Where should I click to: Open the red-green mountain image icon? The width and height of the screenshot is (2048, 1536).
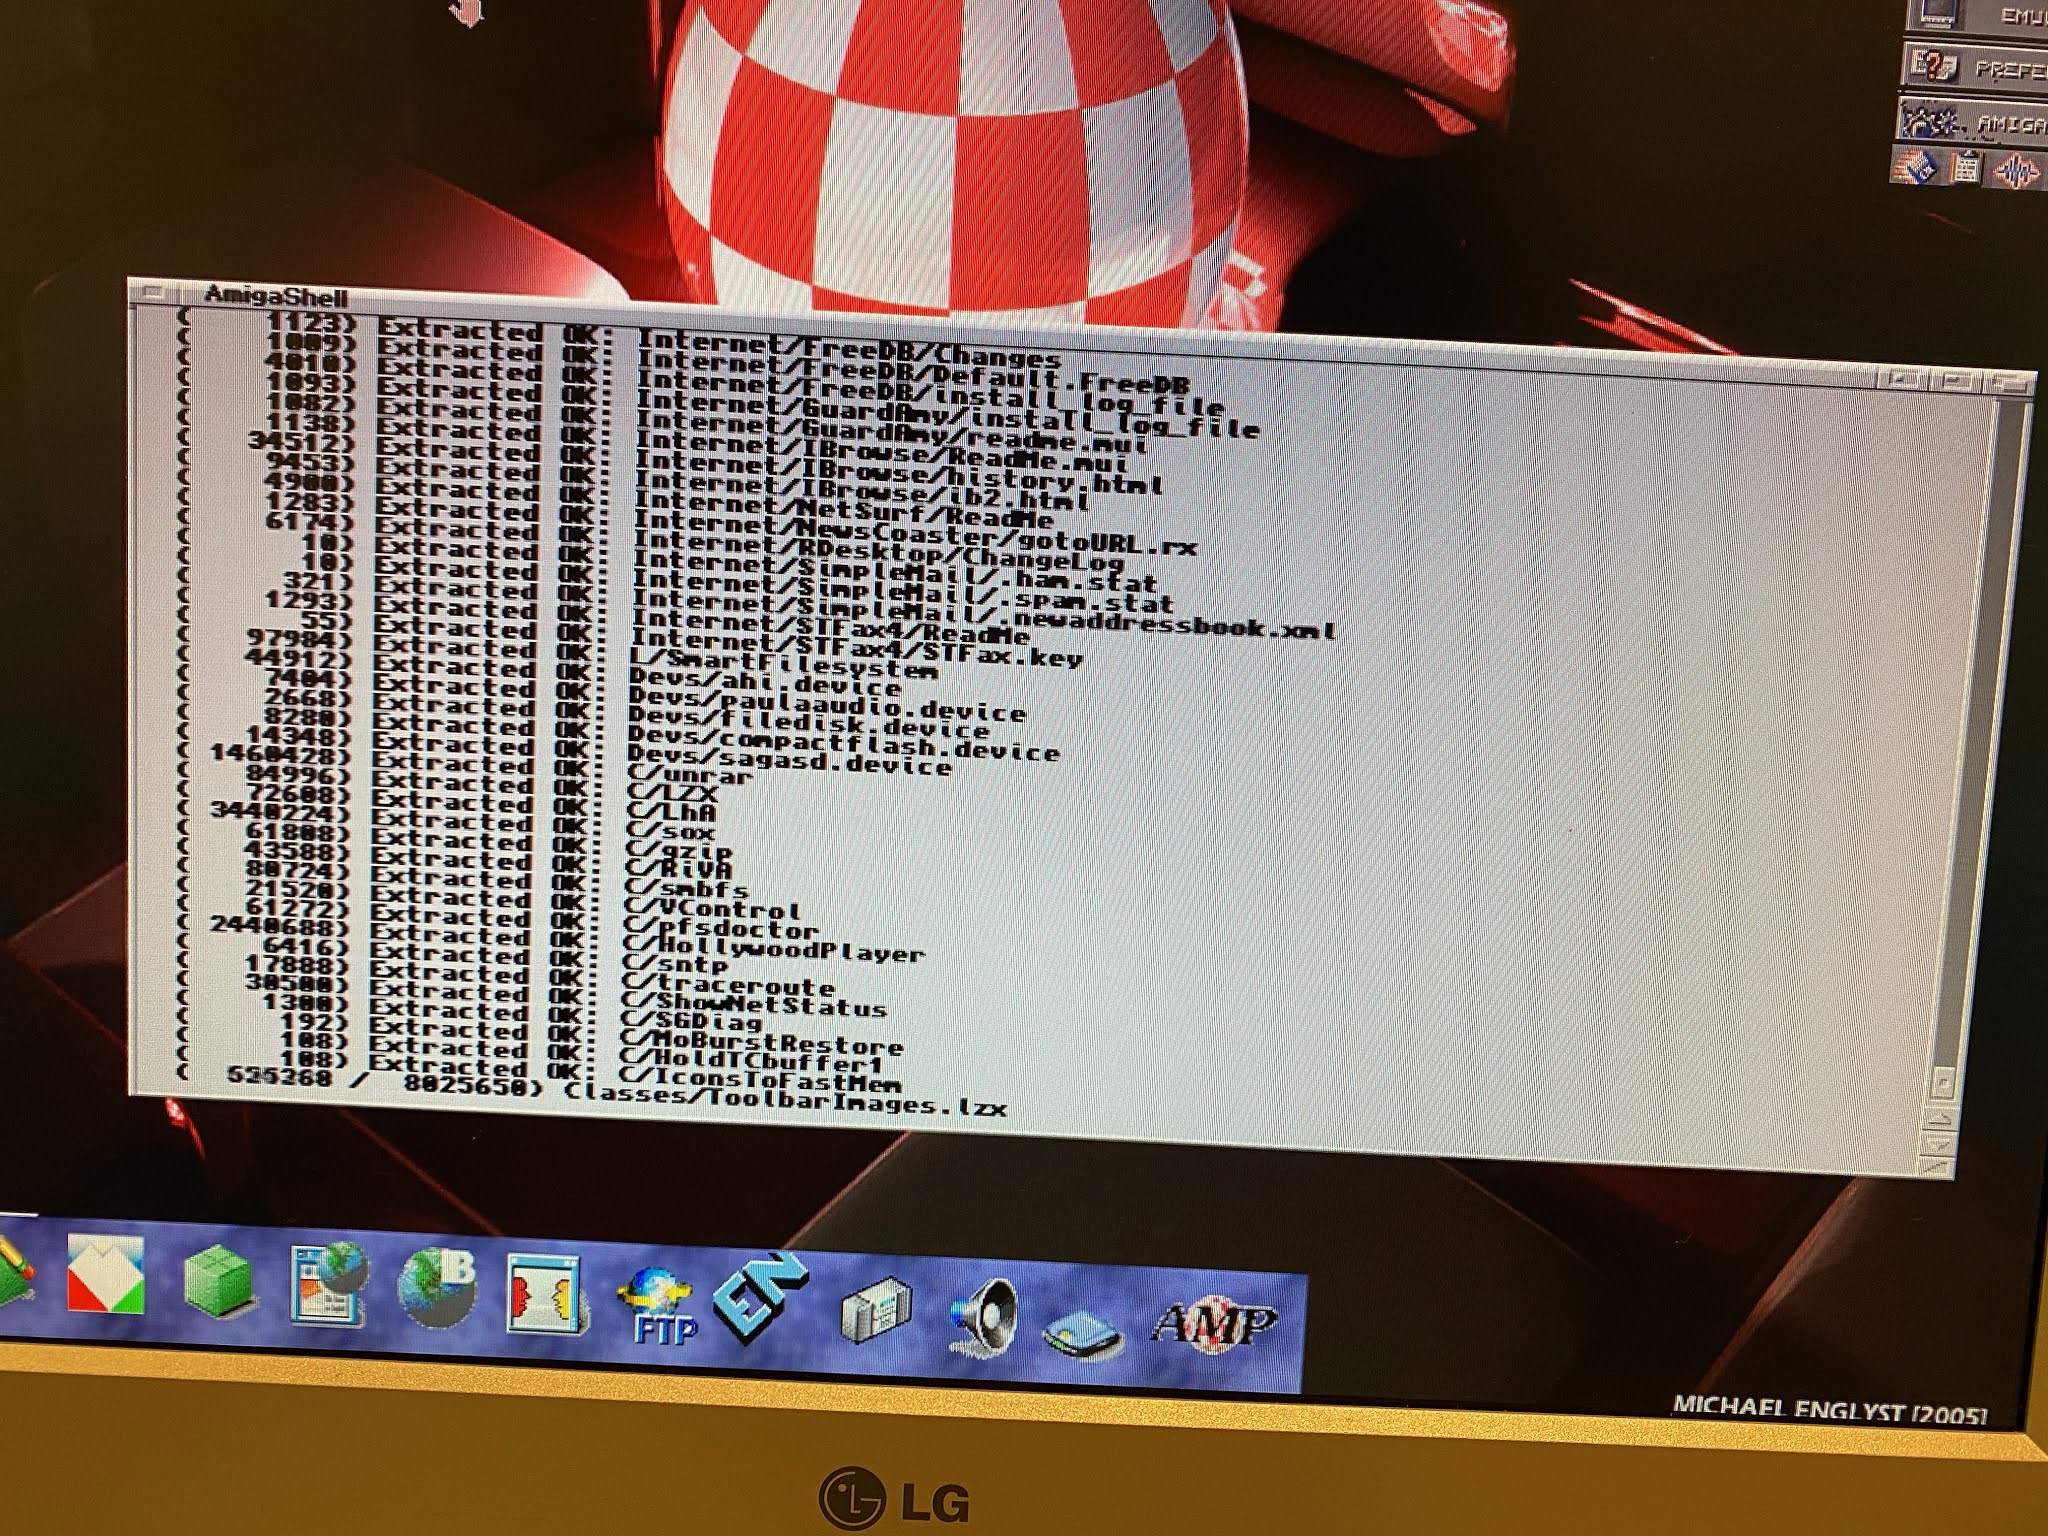tap(106, 1274)
